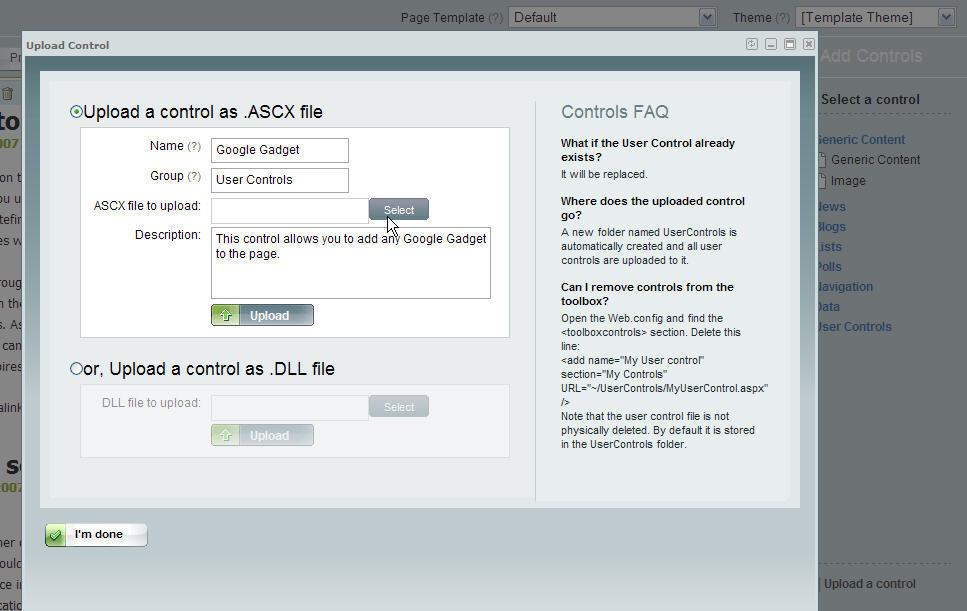Select the DLL file upload radio option
967x611 pixels.
[76, 369]
